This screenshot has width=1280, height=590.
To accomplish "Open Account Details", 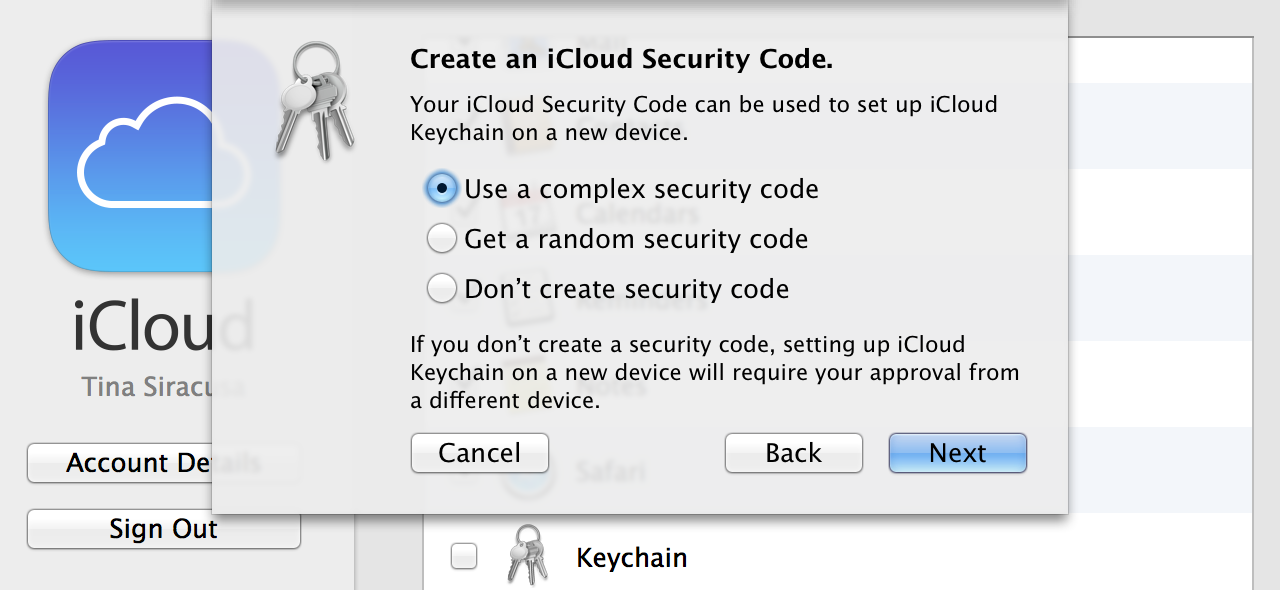I will coord(164,463).
